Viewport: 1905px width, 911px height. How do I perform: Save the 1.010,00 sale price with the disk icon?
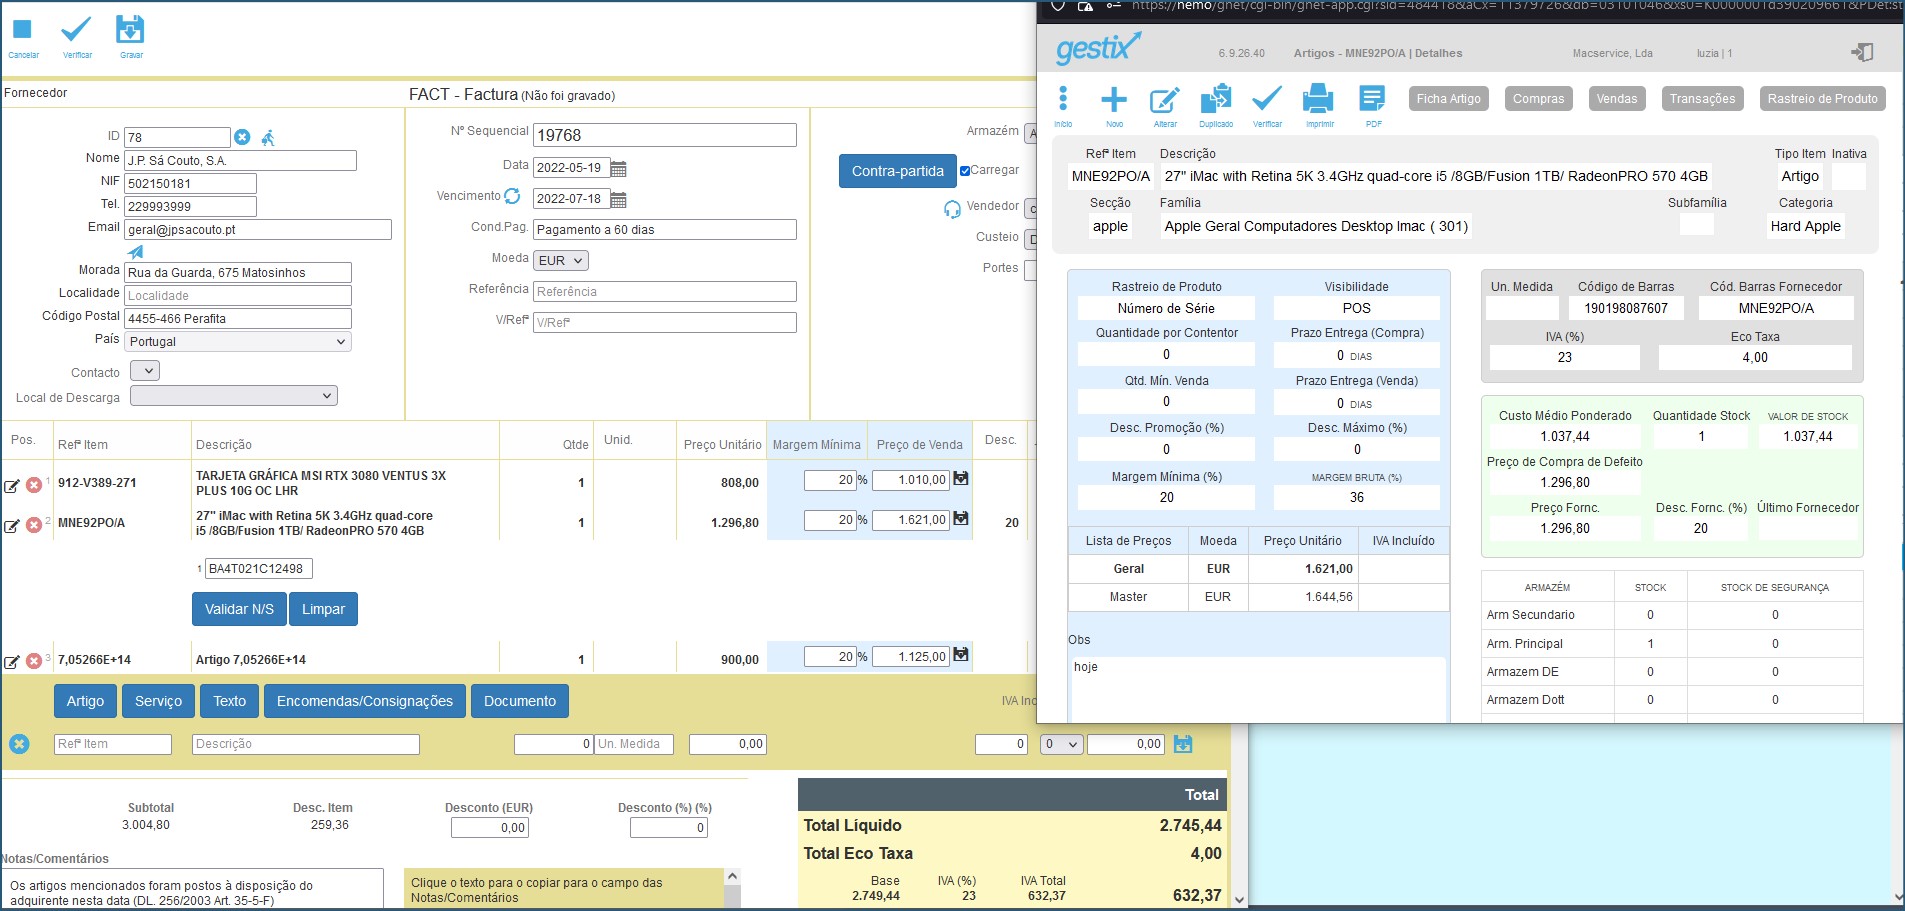coord(961,479)
